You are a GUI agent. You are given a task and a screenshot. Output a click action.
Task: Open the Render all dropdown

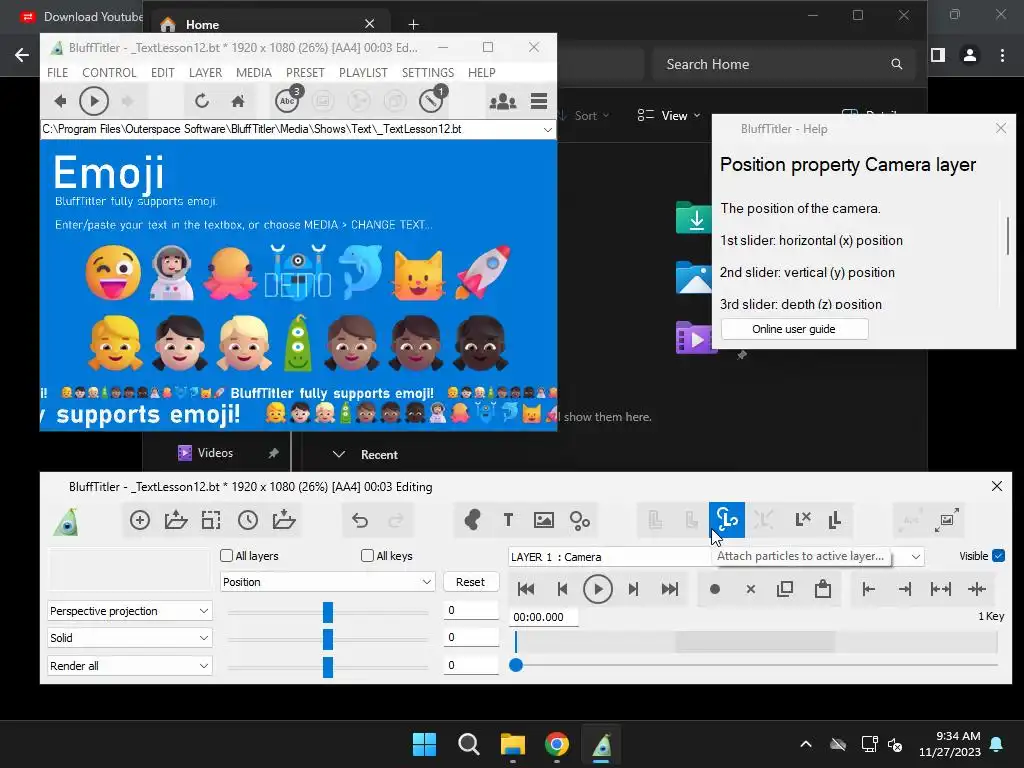(129, 665)
